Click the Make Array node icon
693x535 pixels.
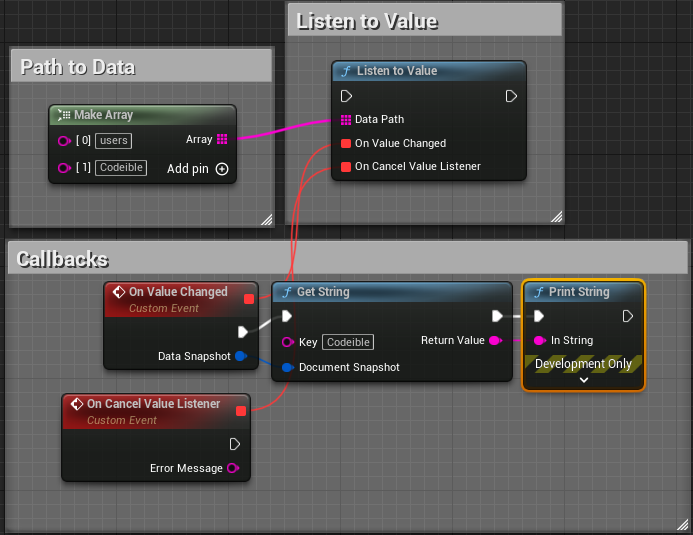pyautogui.click(x=64, y=115)
